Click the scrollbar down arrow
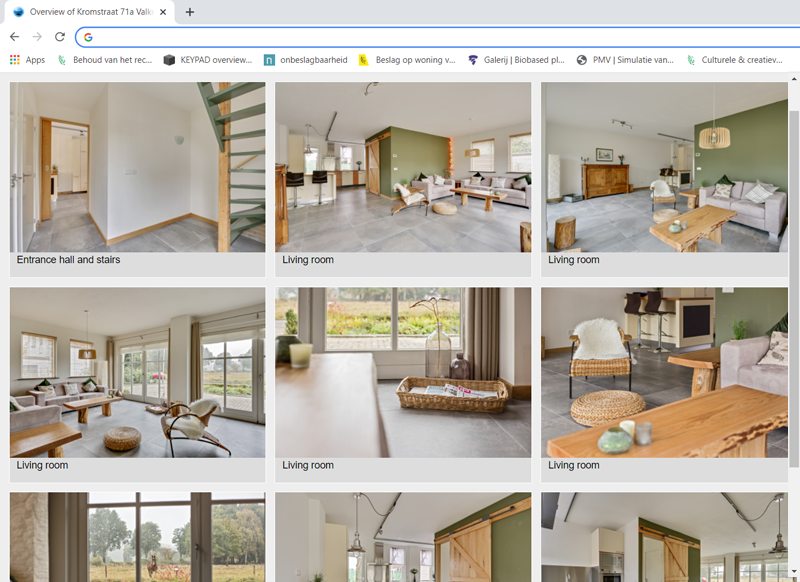The width and height of the screenshot is (800, 582). tap(794, 572)
